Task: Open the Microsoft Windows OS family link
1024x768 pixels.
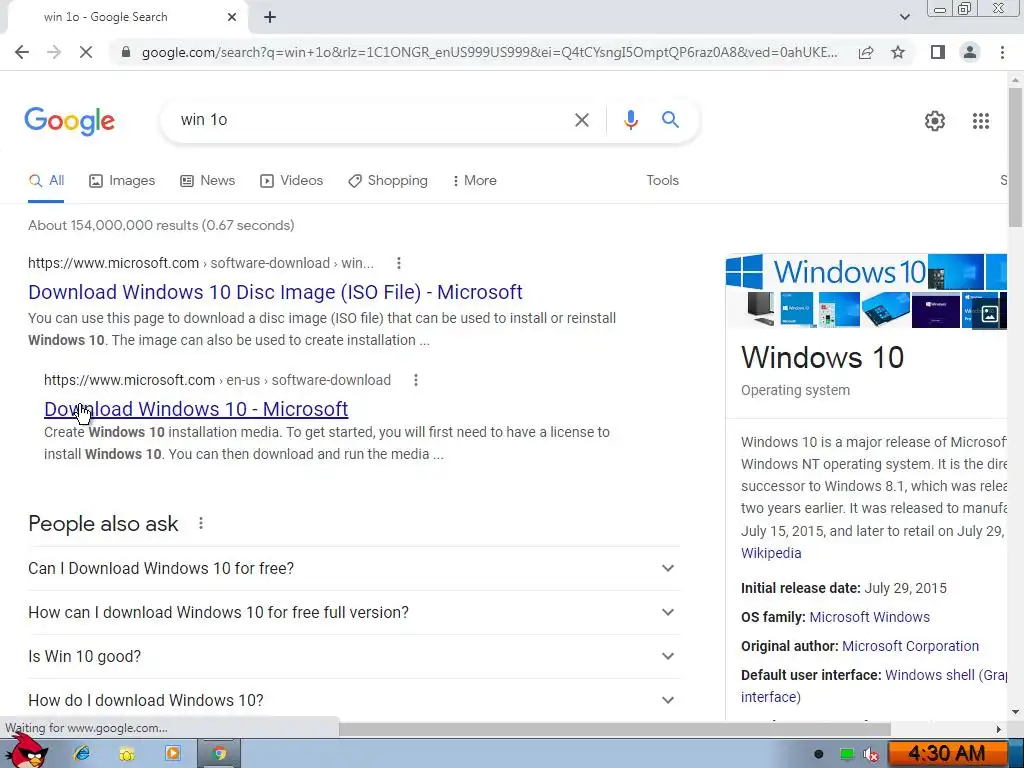Action: pos(869,617)
